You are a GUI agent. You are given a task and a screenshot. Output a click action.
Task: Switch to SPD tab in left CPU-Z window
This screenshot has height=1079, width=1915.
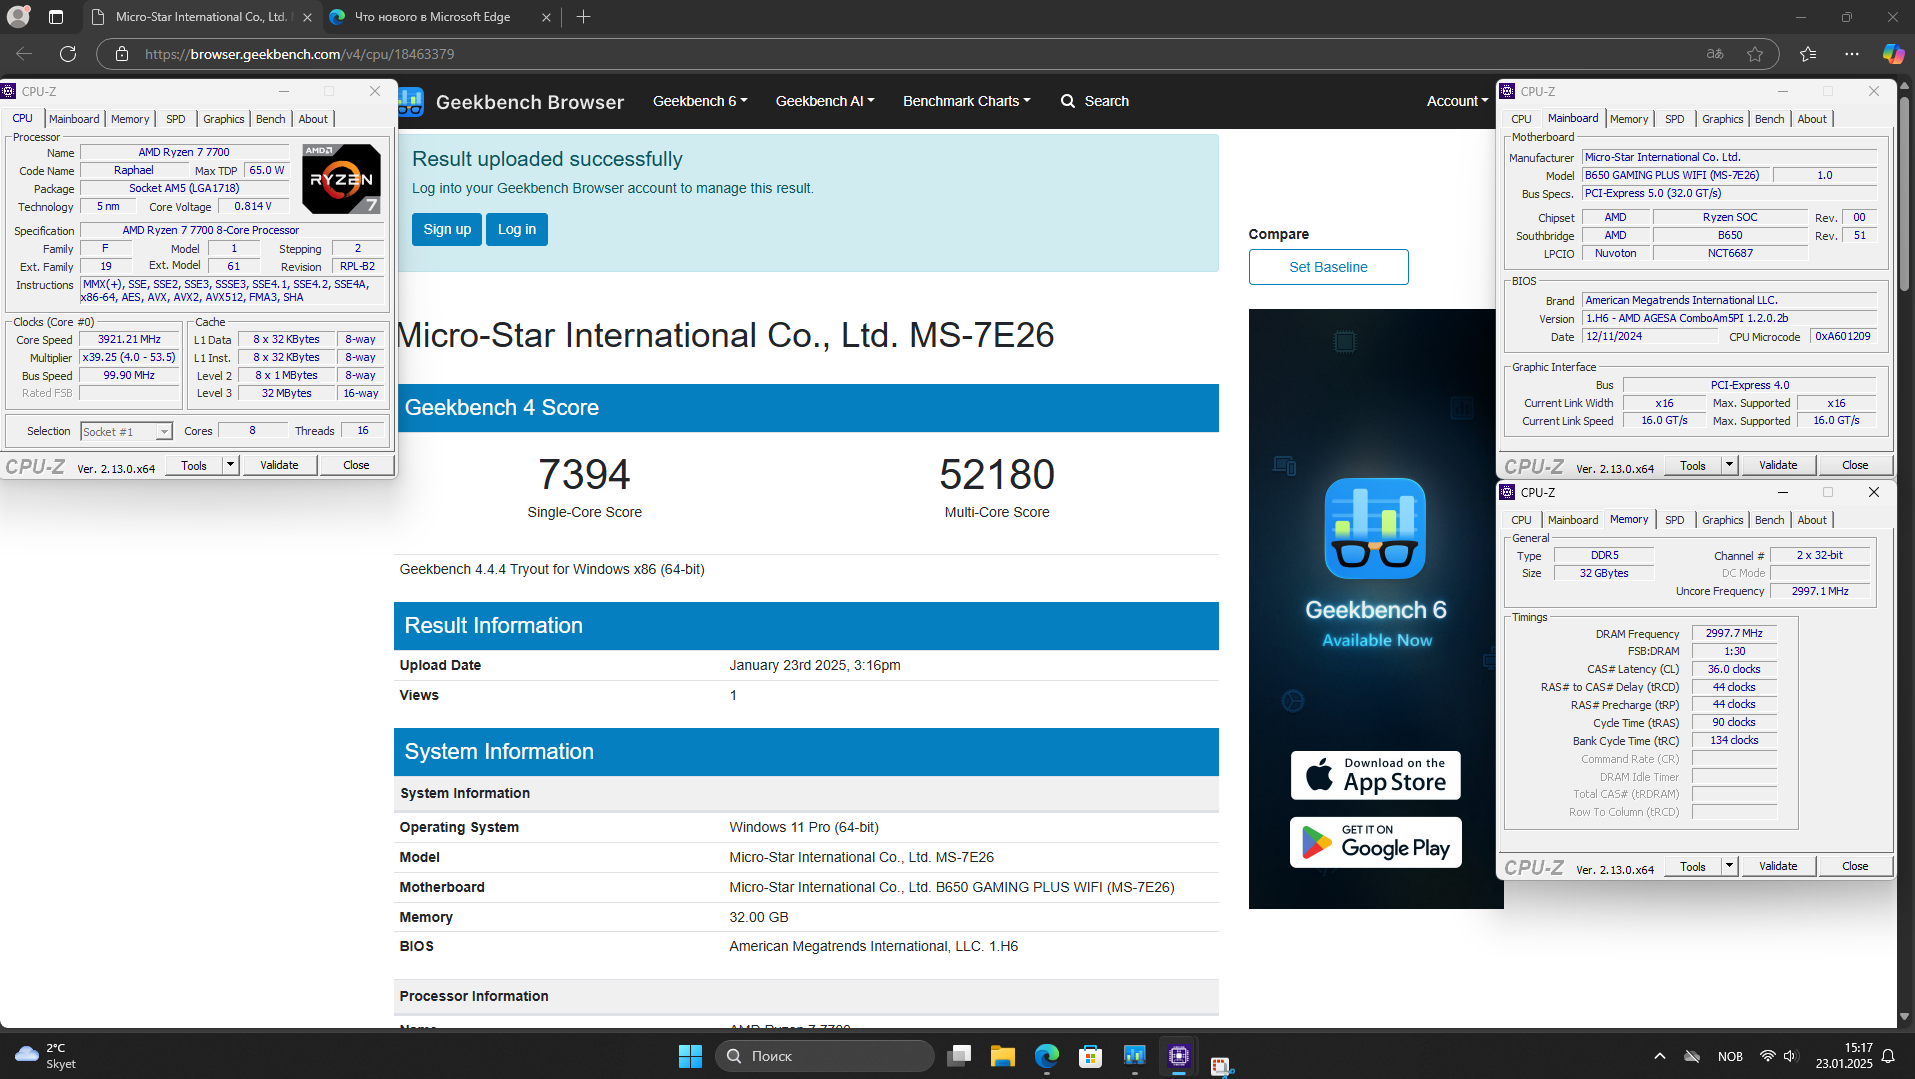(x=176, y=119)
